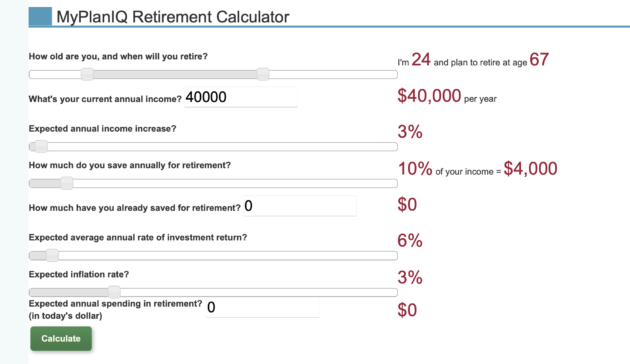Click the MyPlanIQ Retirement Calculator heading

click(173, 17)
